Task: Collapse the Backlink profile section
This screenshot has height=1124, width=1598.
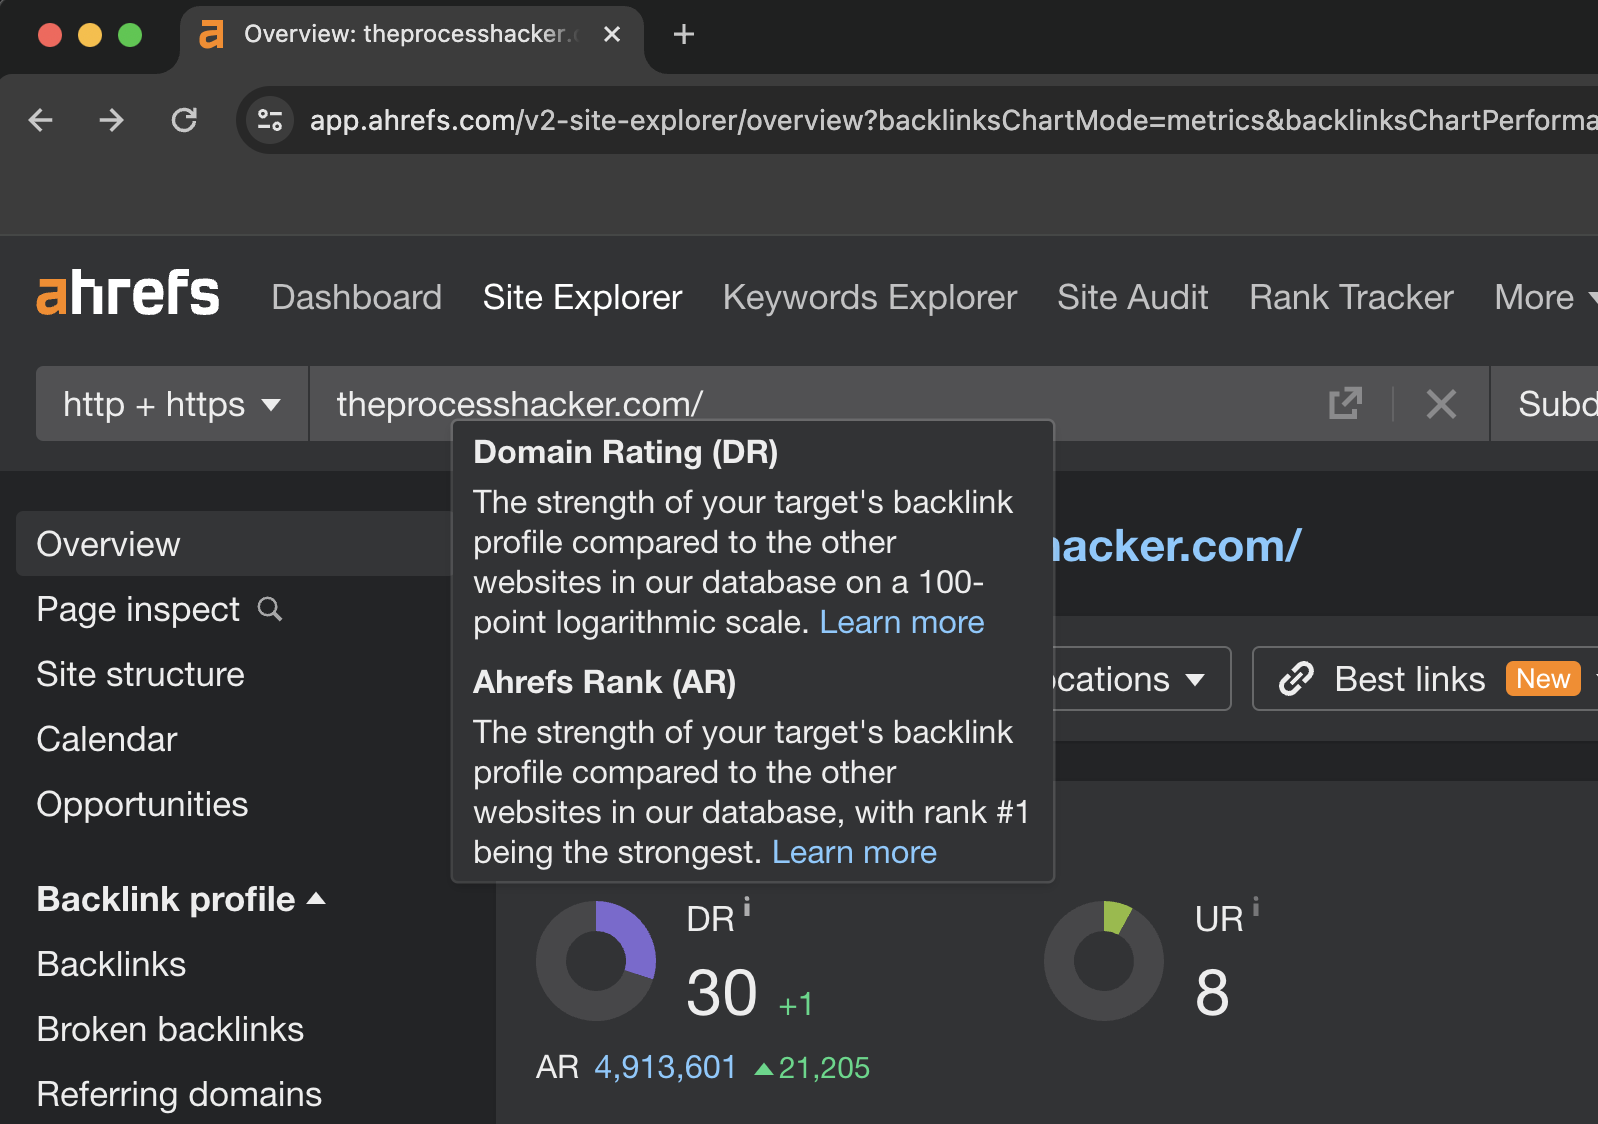Action: click(x=181, y=899)
